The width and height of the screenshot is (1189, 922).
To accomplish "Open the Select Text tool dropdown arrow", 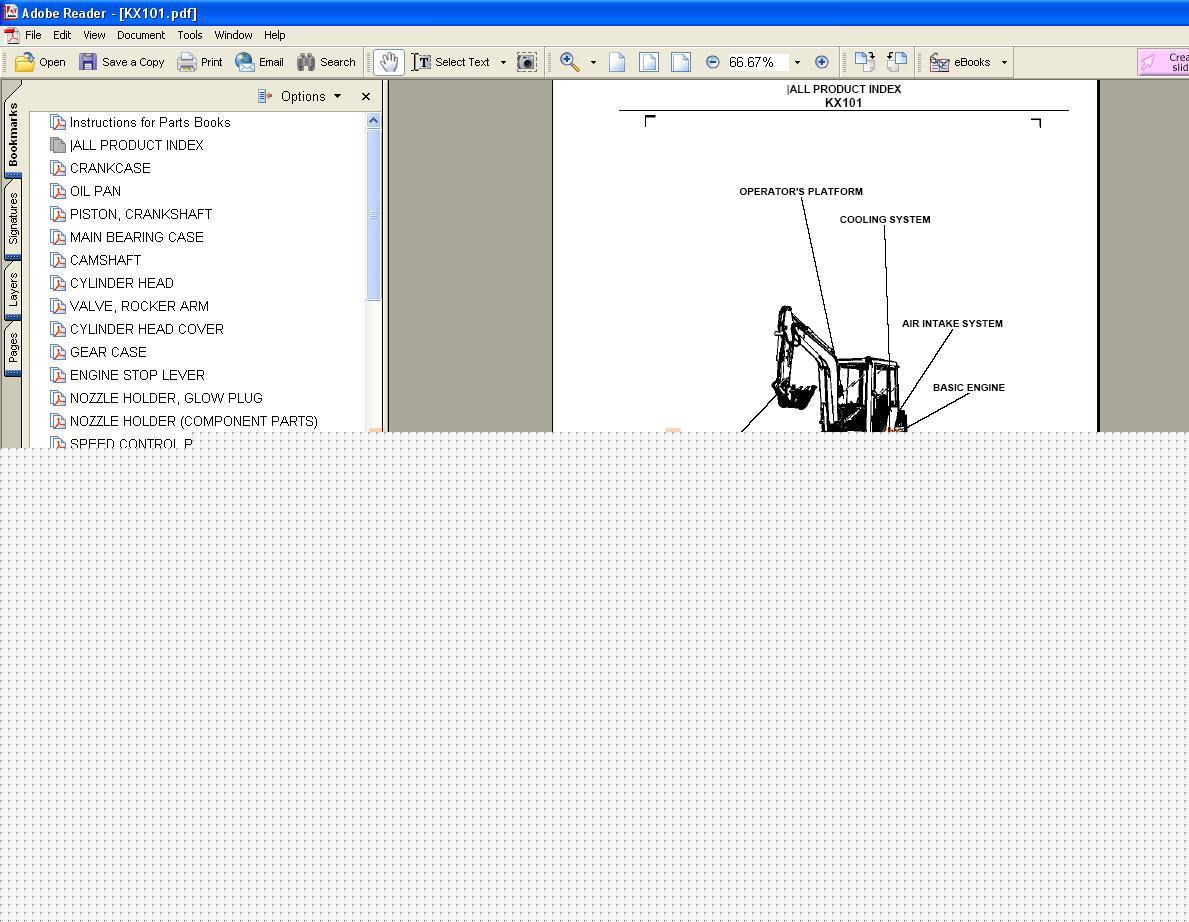I will point(503,62).
